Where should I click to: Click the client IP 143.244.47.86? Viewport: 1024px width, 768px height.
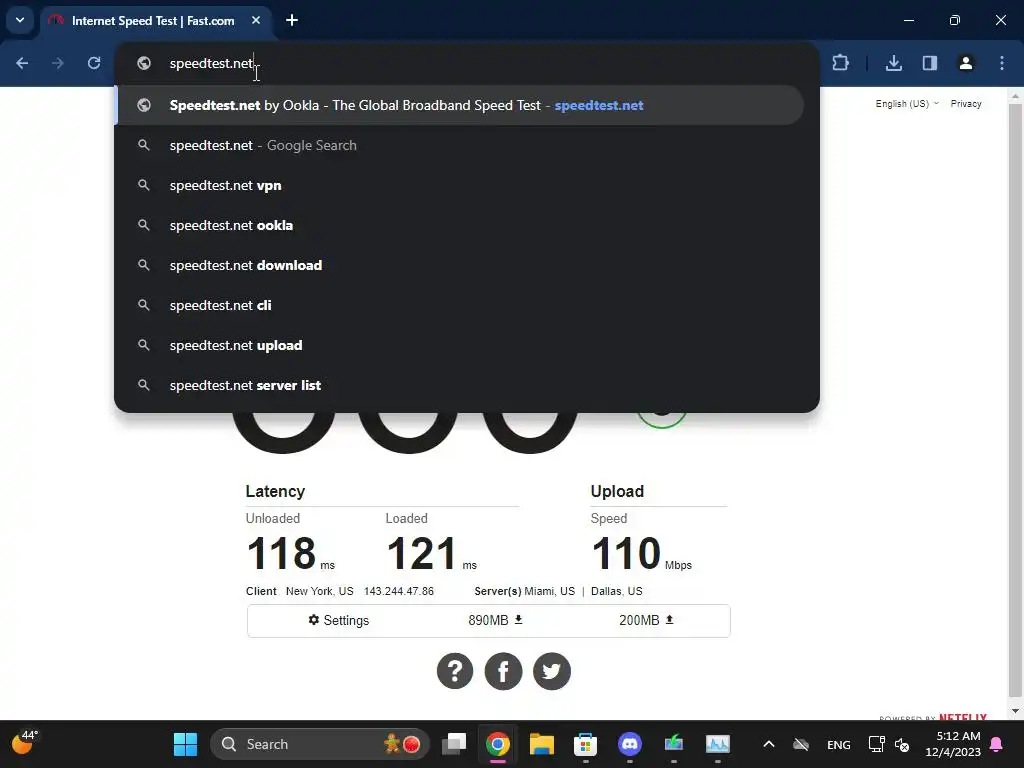[x=399, y=591]
